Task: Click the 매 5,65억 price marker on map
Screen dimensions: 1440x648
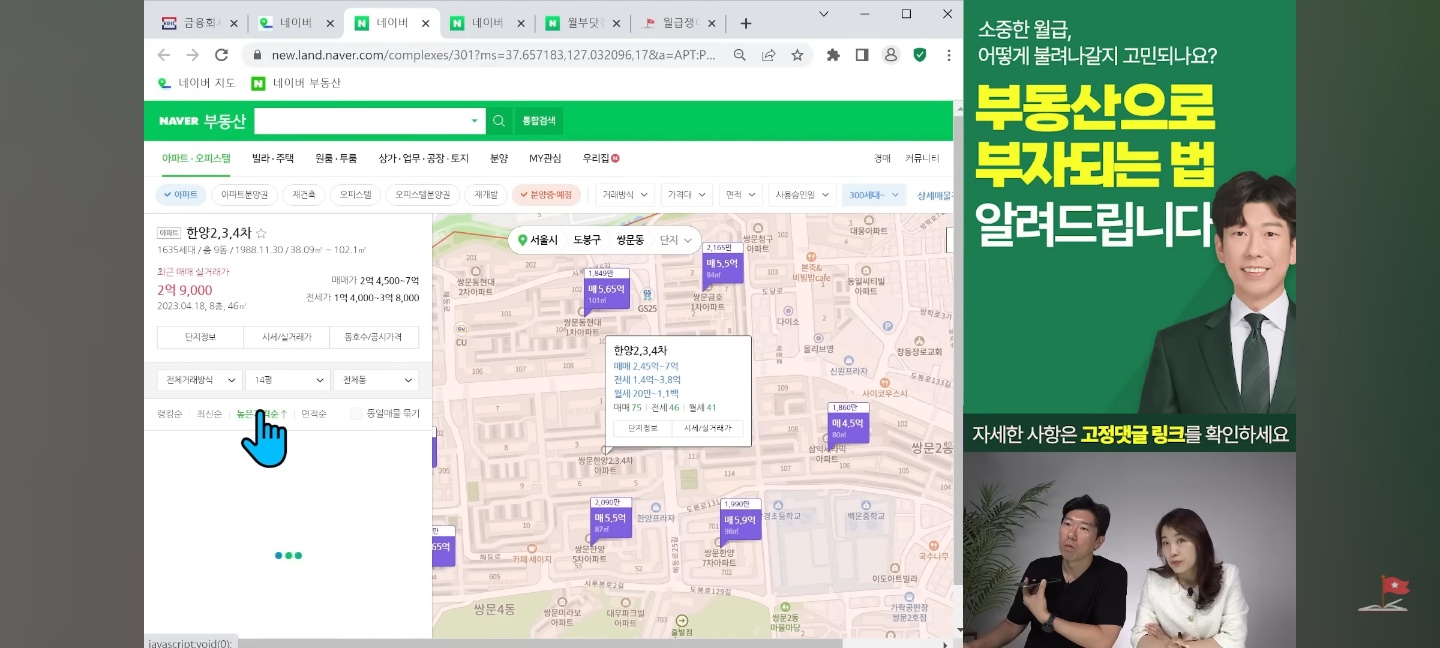Action: tap(607, 293)
